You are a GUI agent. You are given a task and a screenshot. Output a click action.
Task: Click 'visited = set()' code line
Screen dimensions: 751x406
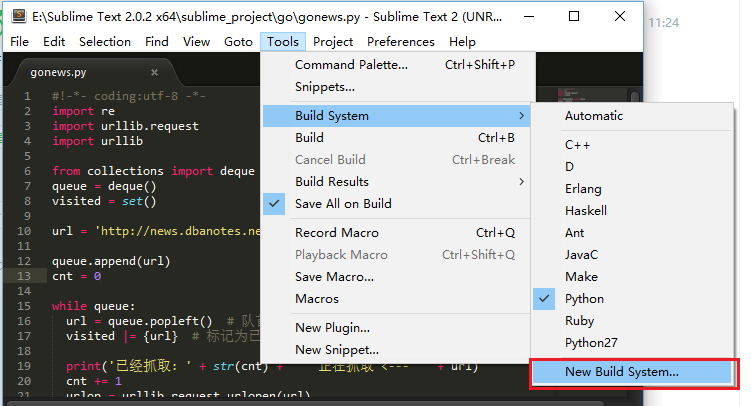pyautogui.click(x=104, y=201)
